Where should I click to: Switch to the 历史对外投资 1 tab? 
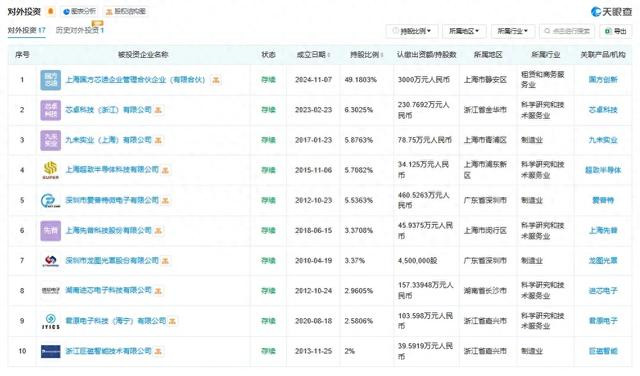[x=80, y=30]
